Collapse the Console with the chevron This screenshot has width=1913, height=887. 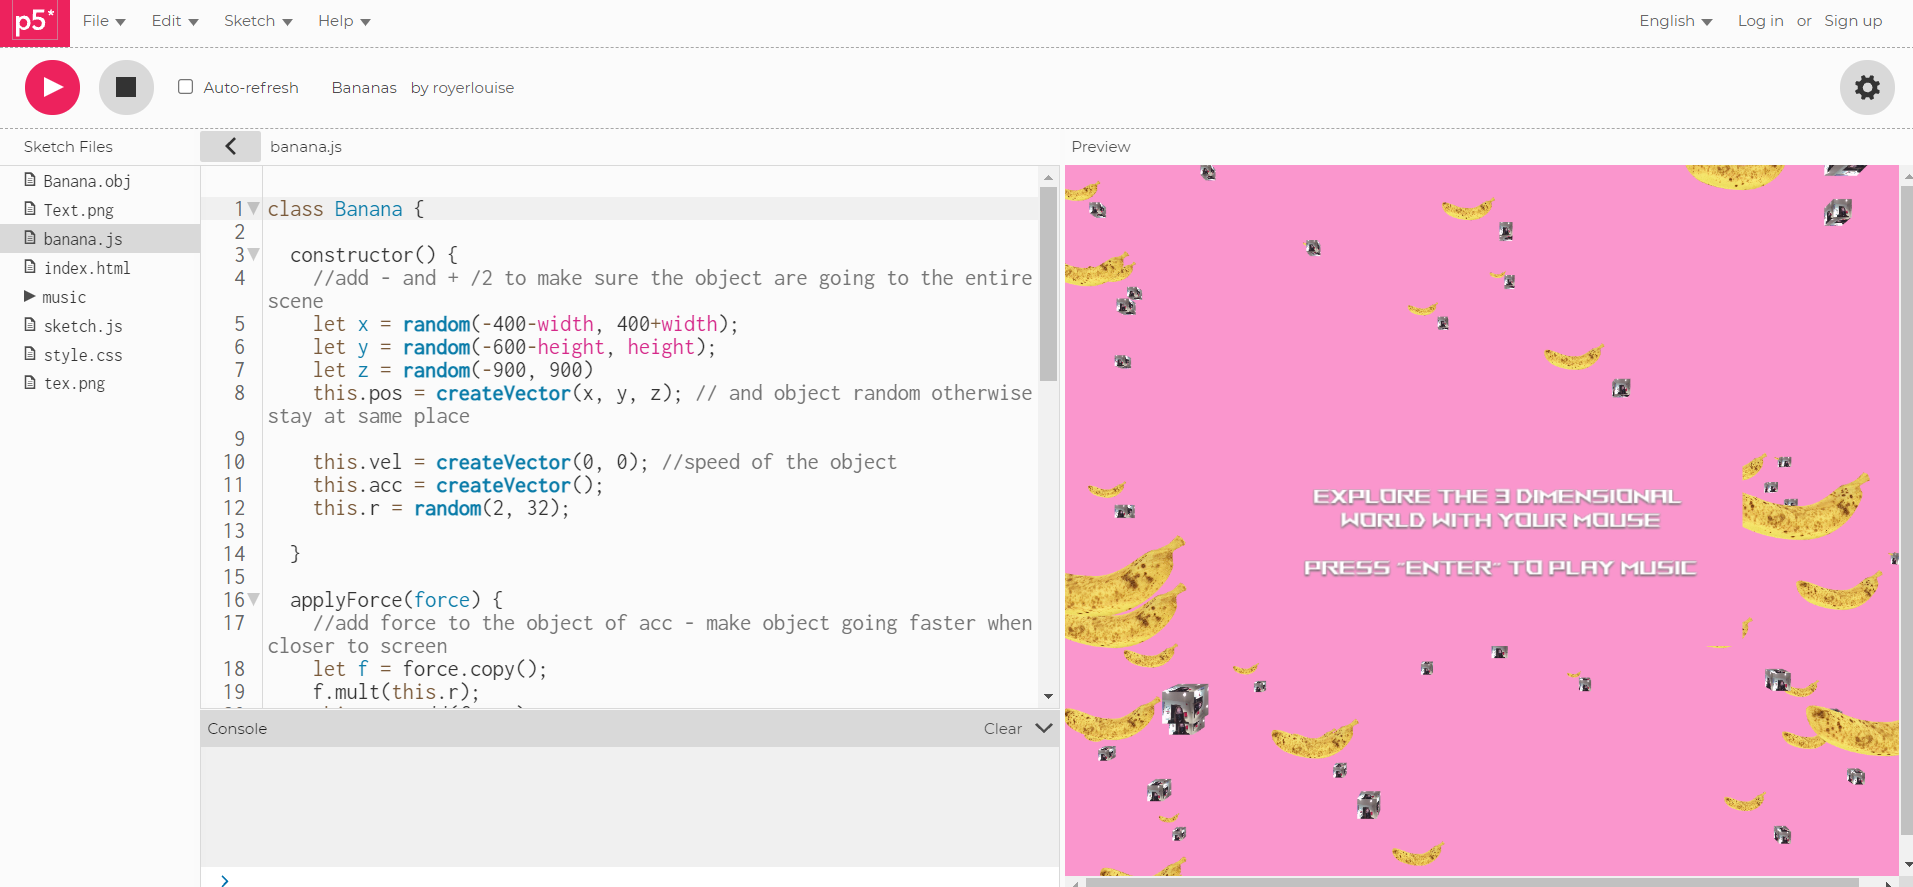(1044, 728)
